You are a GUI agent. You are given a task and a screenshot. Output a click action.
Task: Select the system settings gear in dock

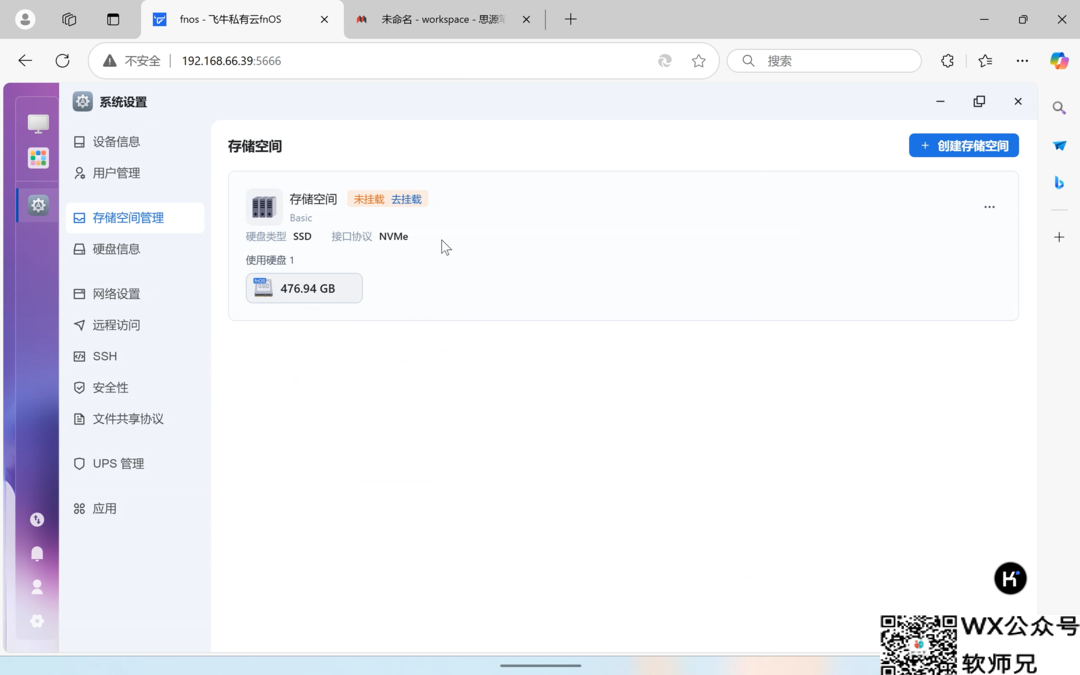(x=38, y=205)
